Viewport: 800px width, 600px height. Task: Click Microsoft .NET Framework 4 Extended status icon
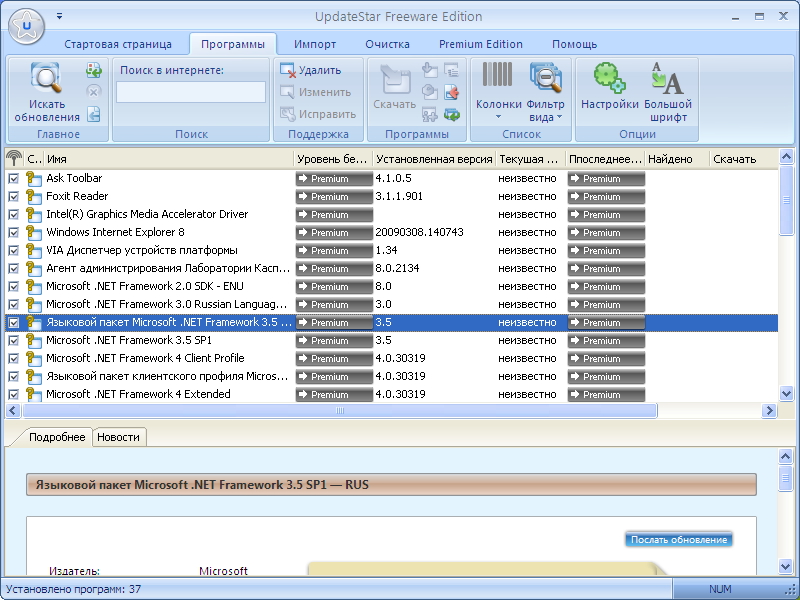(34, 394)
